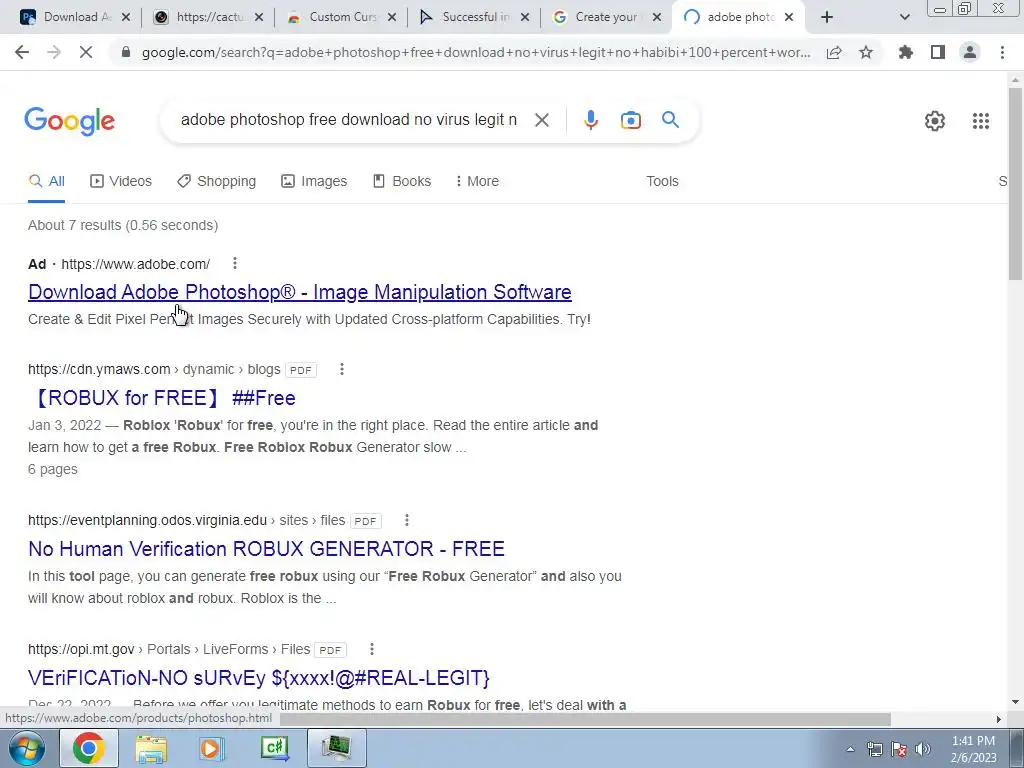This screenshot has width=1024, height=768.
Task: Click the address bar URL
Action: 476,52
